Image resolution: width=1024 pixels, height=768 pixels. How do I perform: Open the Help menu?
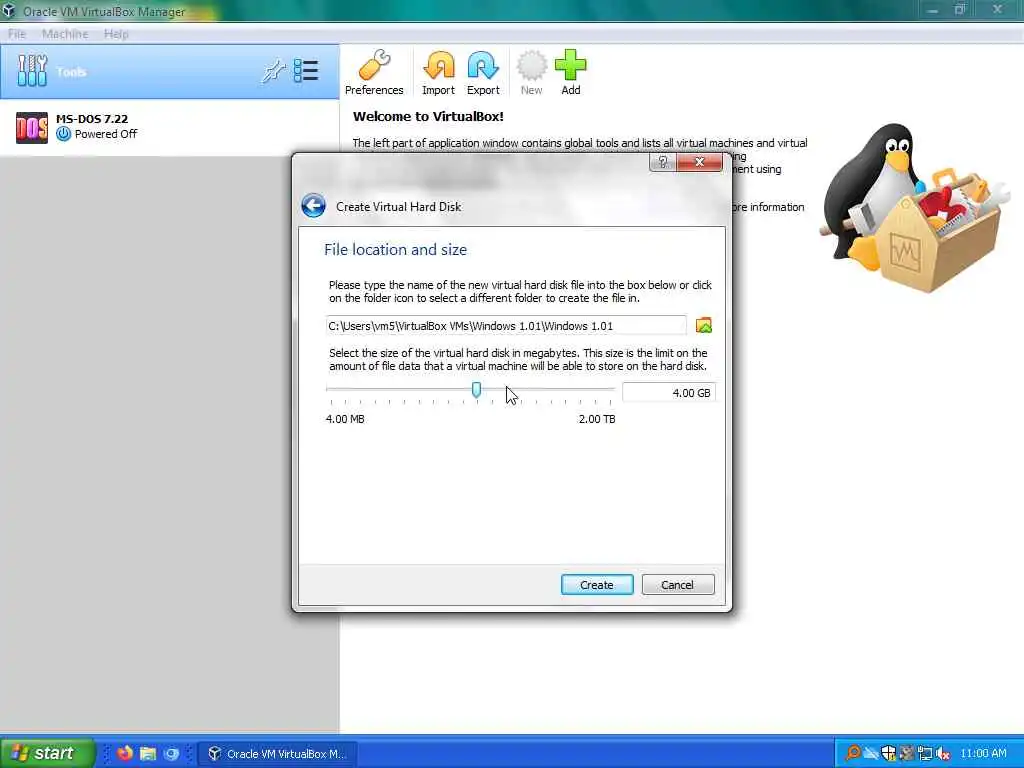point(116,34)
